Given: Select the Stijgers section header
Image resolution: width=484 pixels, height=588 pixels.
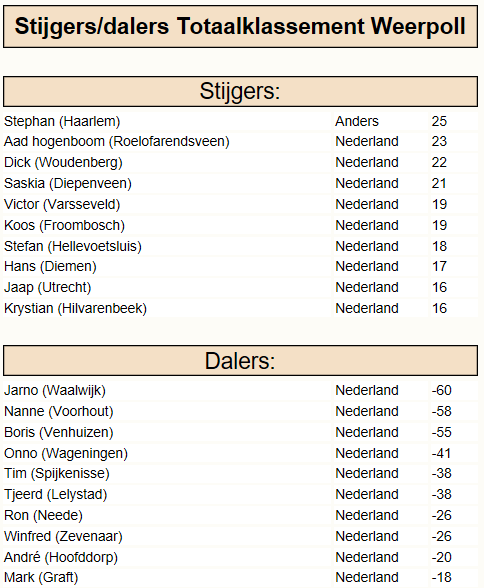Looking at the screenshot, I should tap(240, 92).
